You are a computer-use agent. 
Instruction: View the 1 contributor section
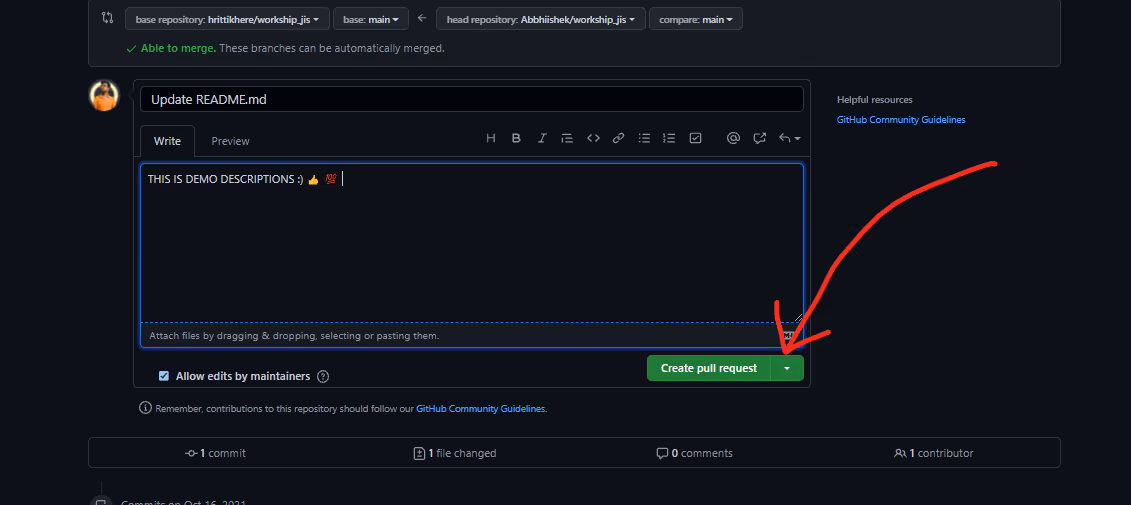(934, 453)
